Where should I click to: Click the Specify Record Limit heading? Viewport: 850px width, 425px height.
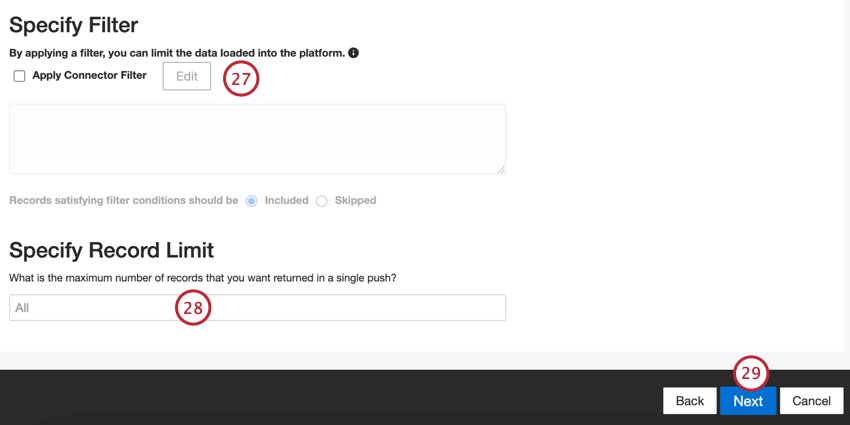pos(111,250)
